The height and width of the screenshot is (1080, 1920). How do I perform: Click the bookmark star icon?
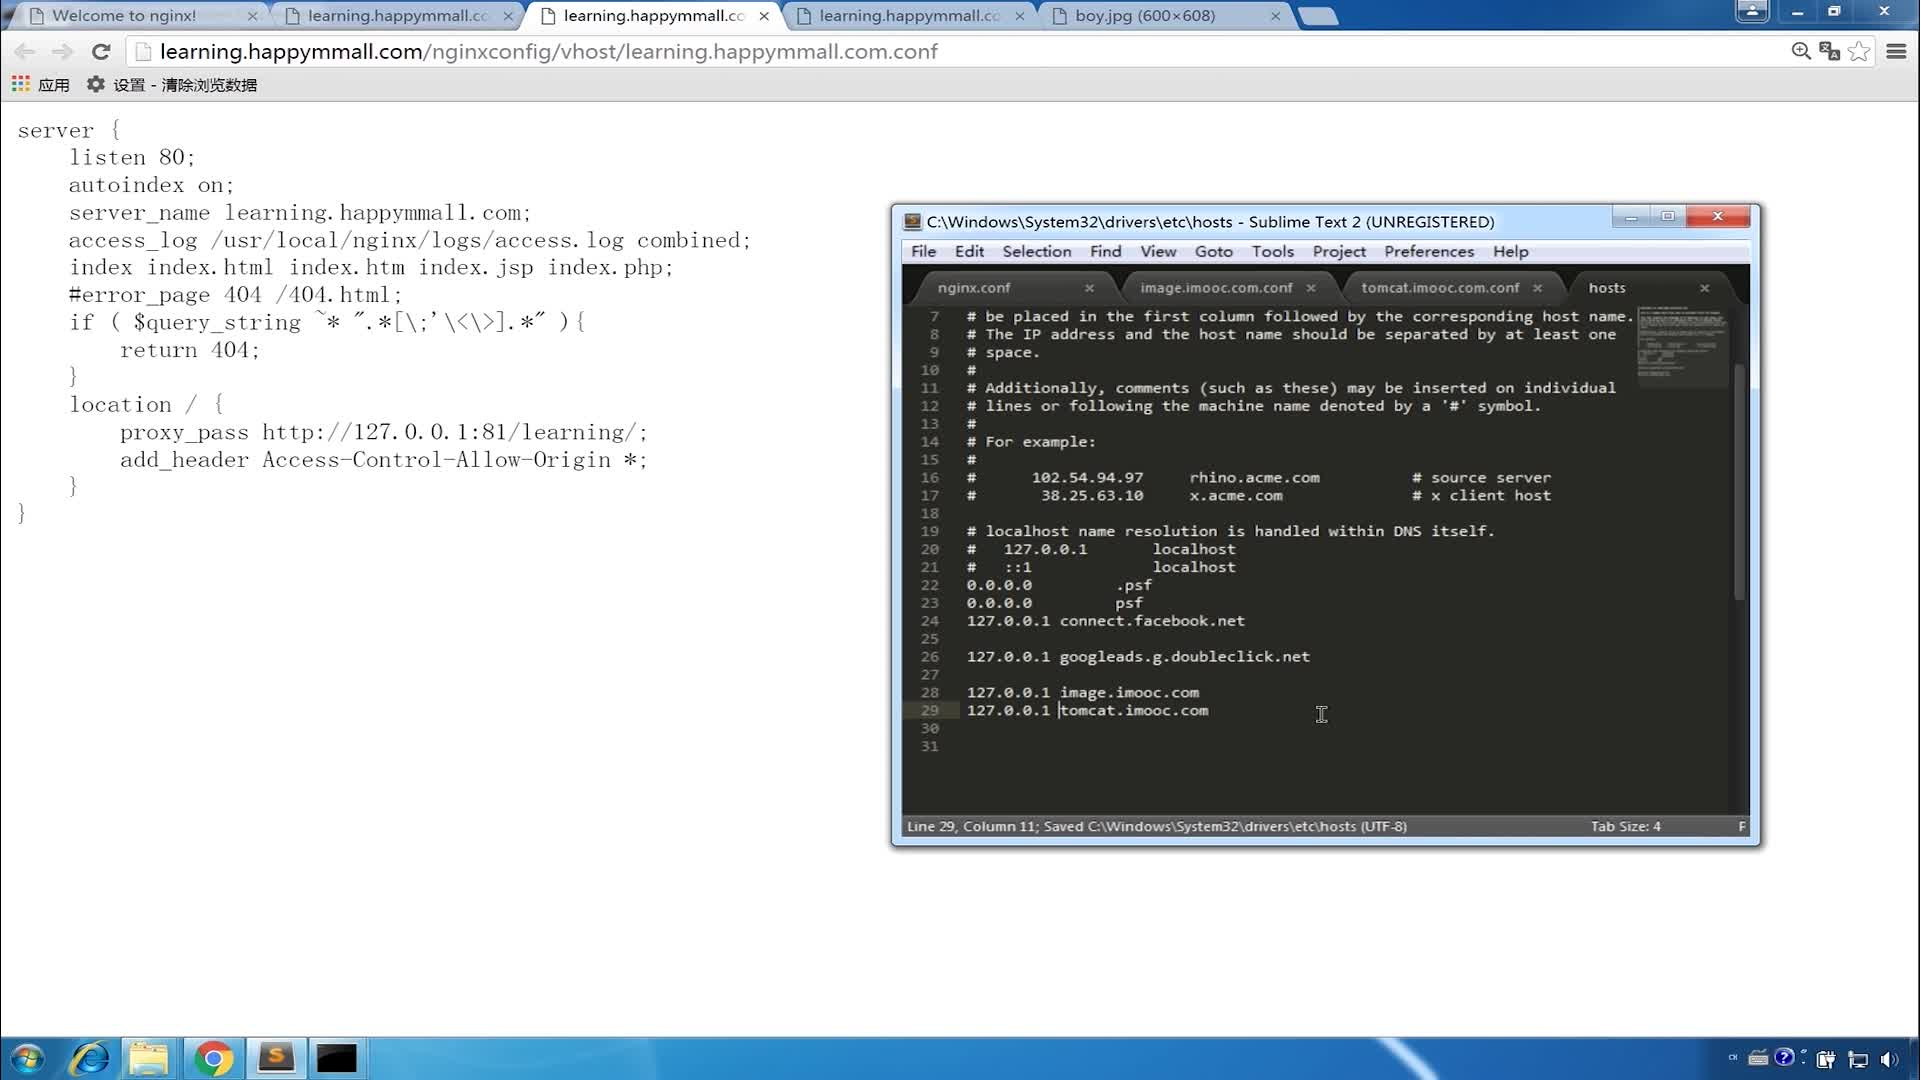(1859, 52)
